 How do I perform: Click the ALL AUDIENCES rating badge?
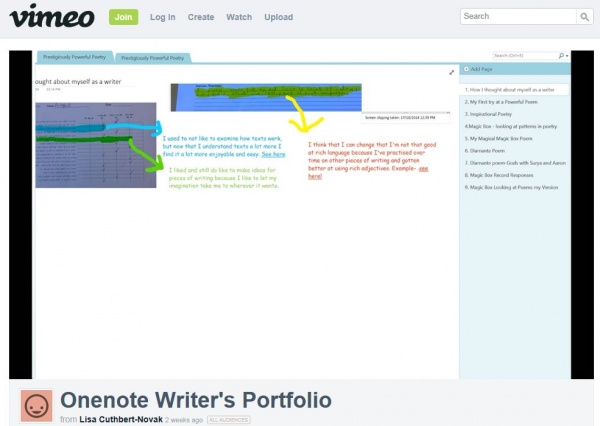click(x=229, y=420)
